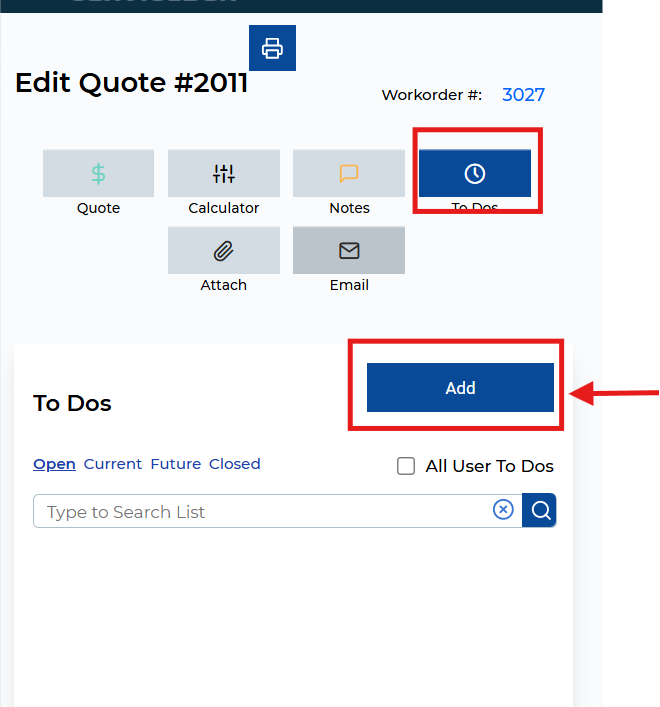Open the Quote dollar-sign section

coord(98,174)
